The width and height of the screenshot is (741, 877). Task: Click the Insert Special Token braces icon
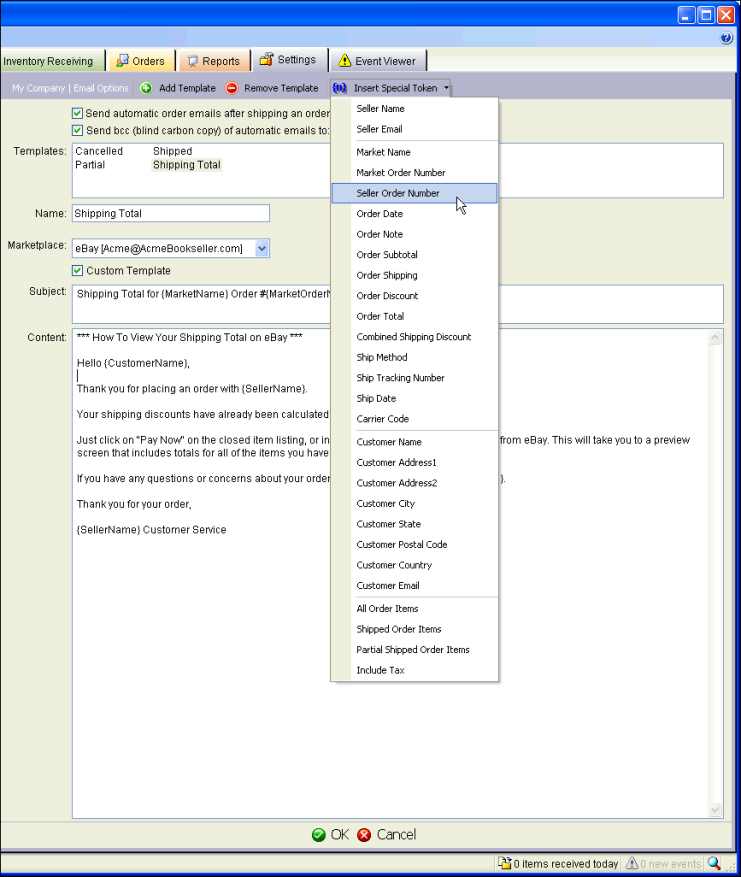coord(339,88)
